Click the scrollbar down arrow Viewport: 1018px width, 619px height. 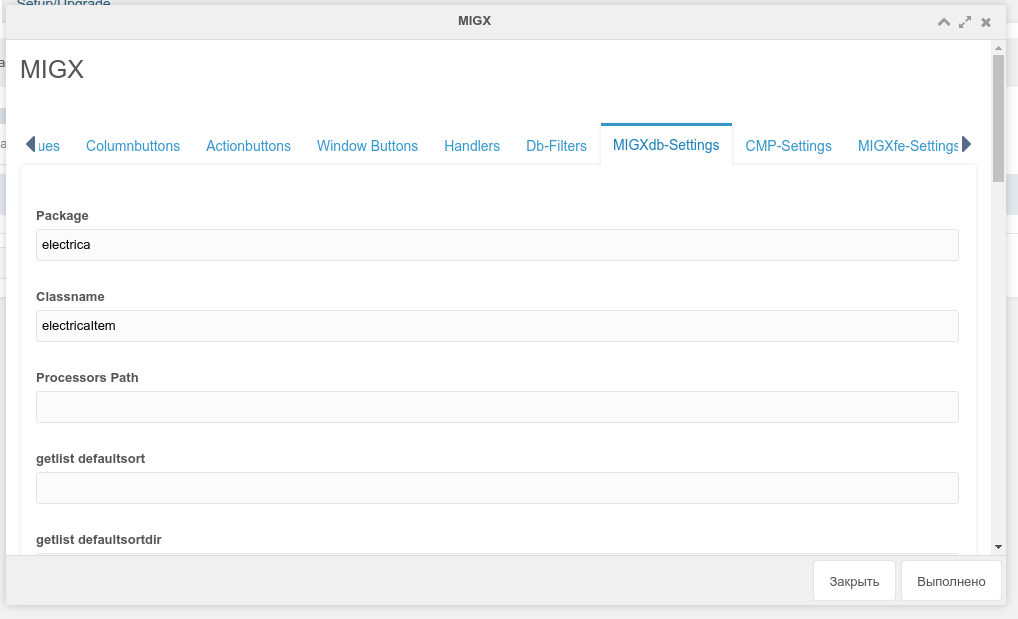tap(999, 547)
